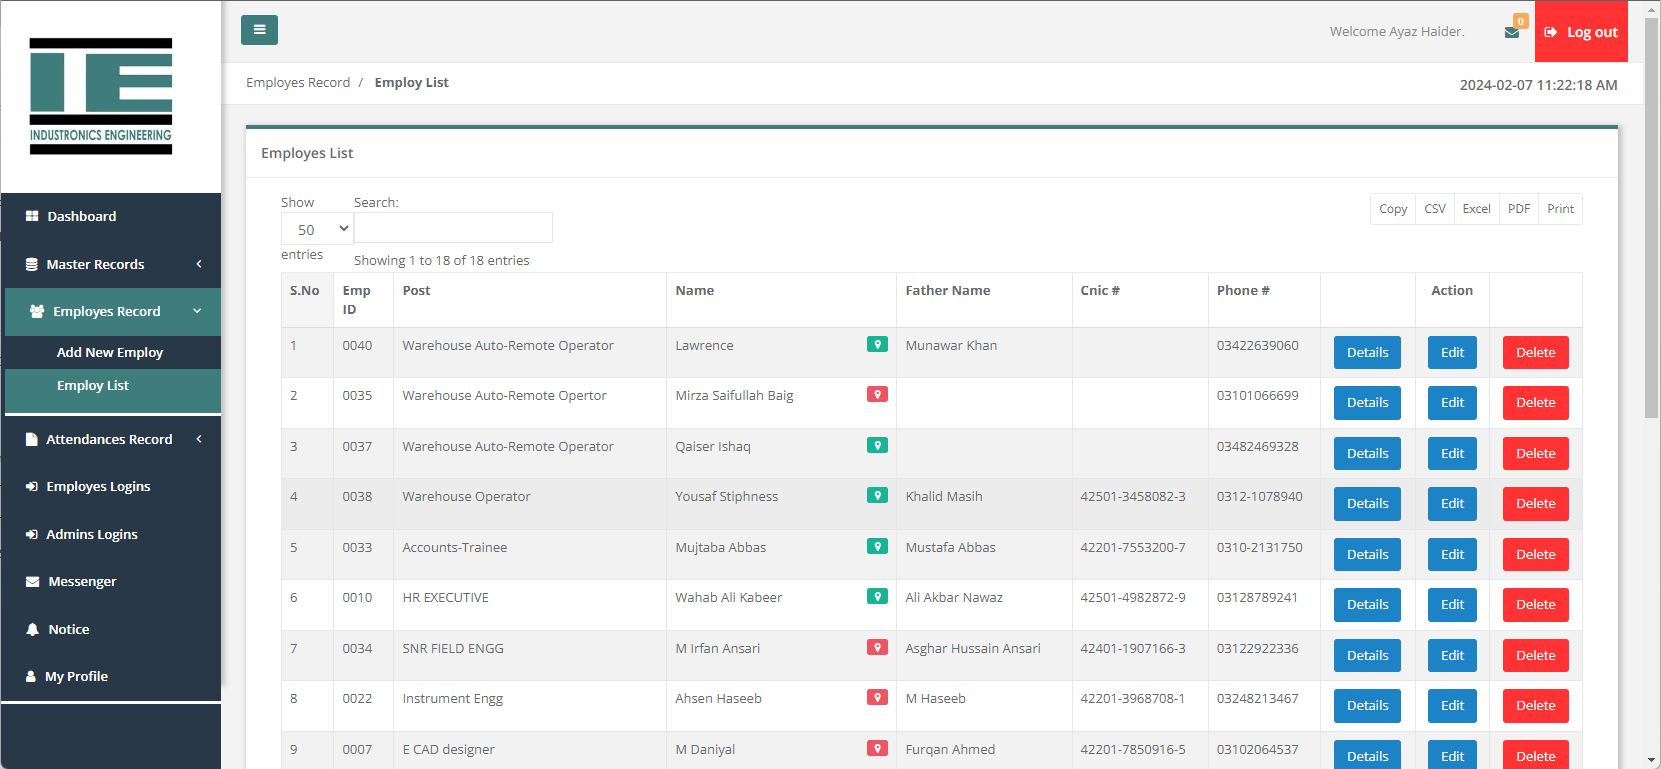The width and height of the screenshot is (1661, 769).
Task: Click the location marker next to Yousaf Stiphness
Action: (x=877, y=496)
